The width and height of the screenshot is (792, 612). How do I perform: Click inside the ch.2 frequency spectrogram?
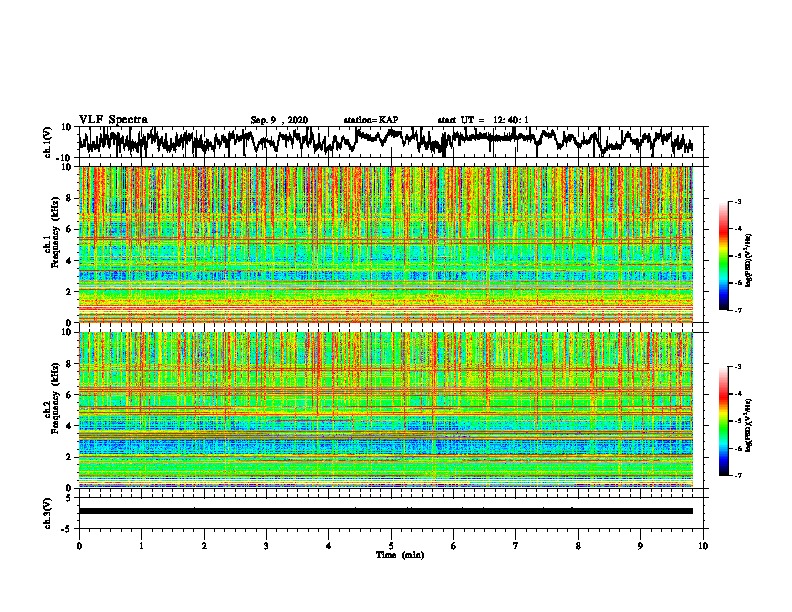[386, 410]
